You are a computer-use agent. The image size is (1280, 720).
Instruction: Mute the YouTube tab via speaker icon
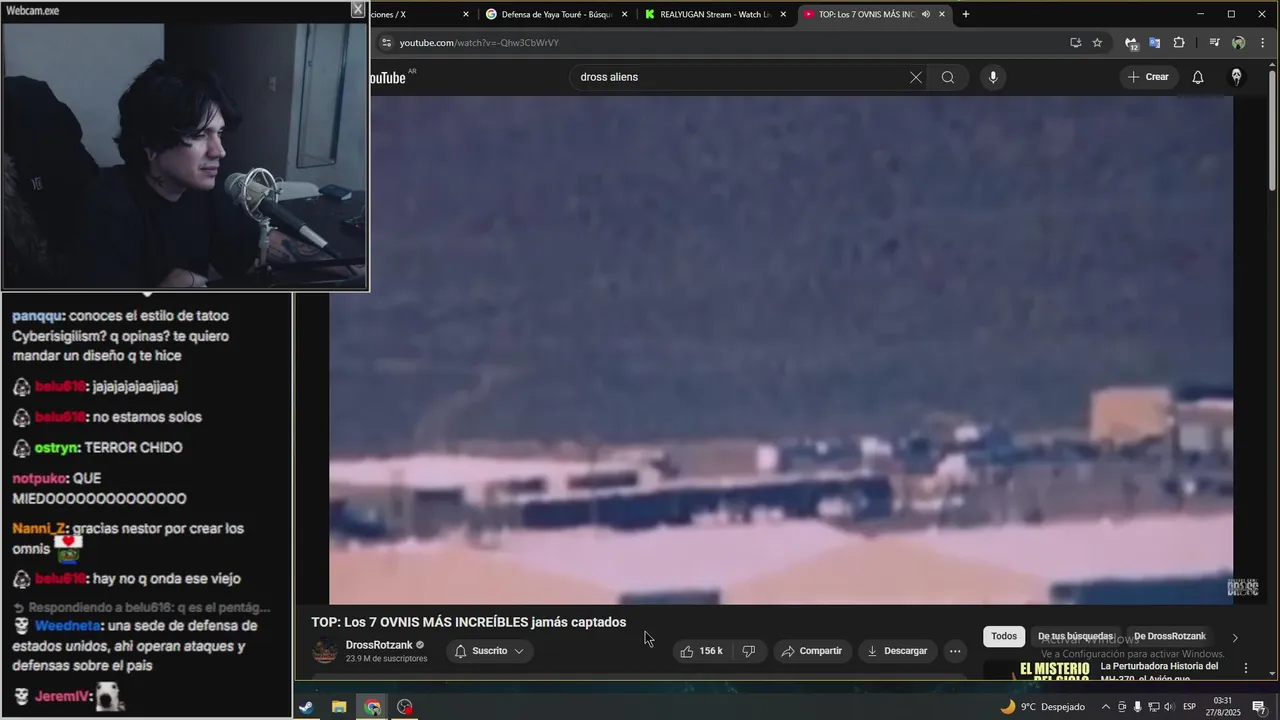(926, 14)
